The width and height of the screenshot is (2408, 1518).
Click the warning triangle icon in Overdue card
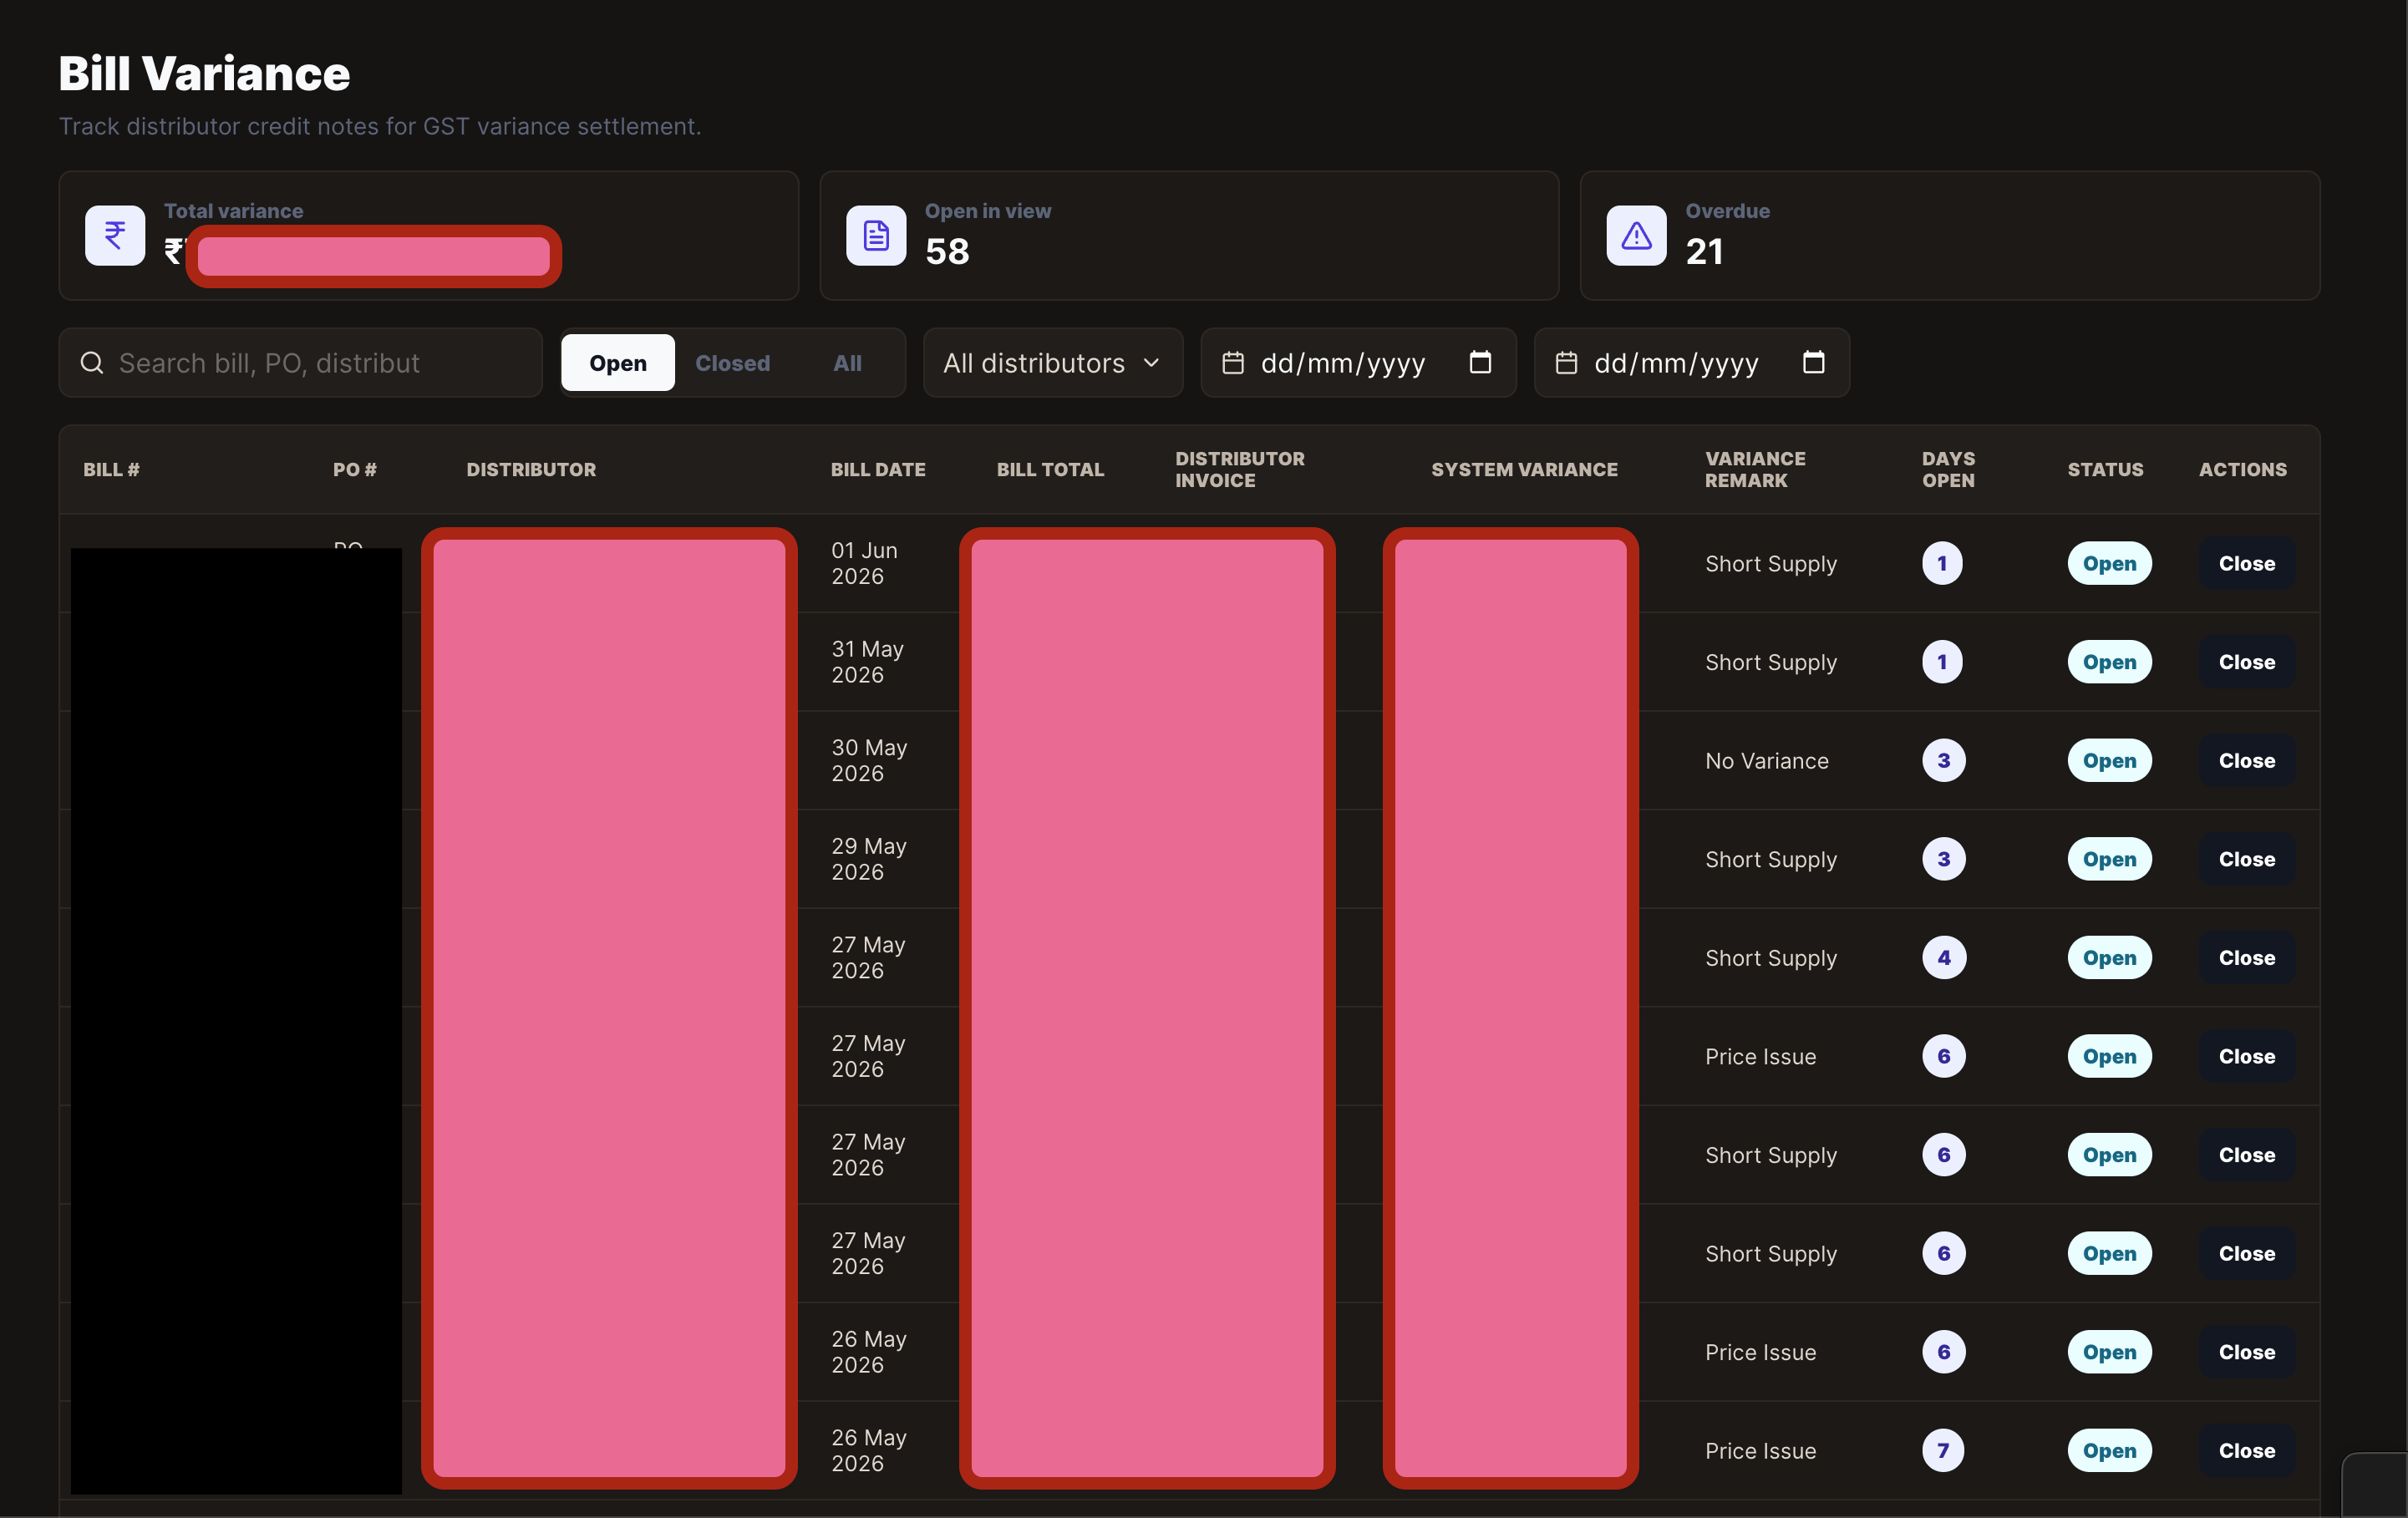pos(1636,236)
